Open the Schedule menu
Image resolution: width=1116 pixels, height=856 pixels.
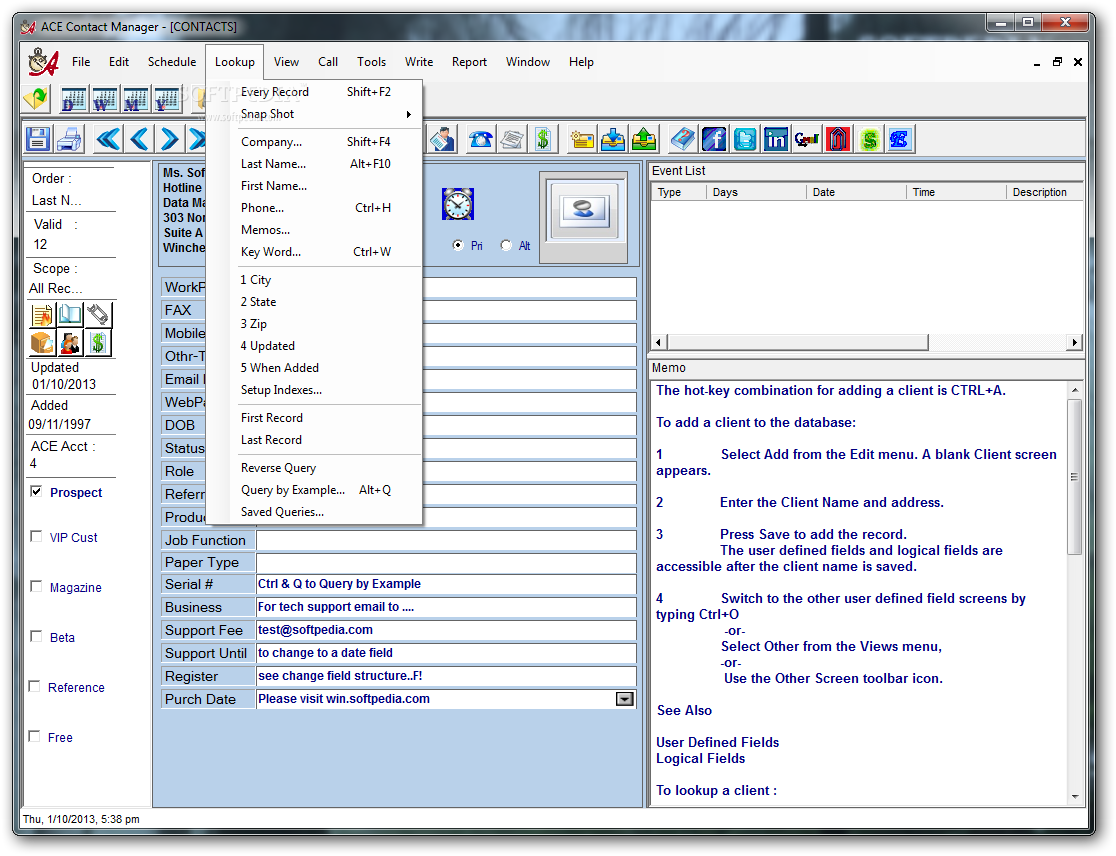click(x=172, y=62)
